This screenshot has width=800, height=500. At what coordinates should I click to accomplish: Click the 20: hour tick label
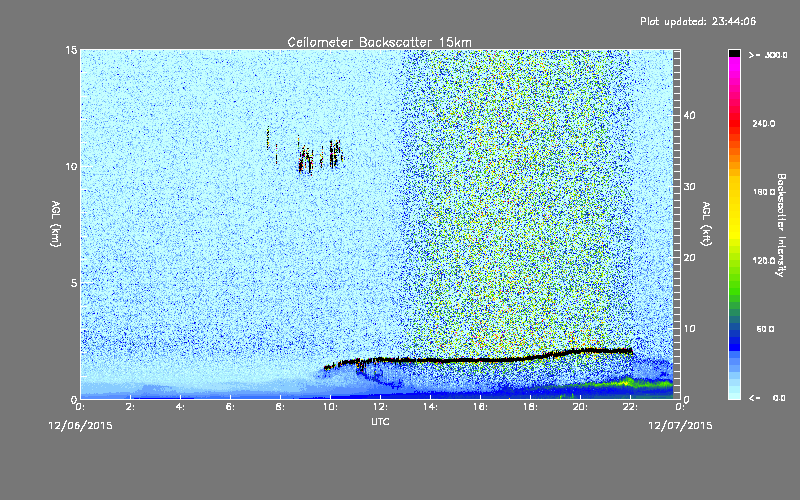click(580, 407)
